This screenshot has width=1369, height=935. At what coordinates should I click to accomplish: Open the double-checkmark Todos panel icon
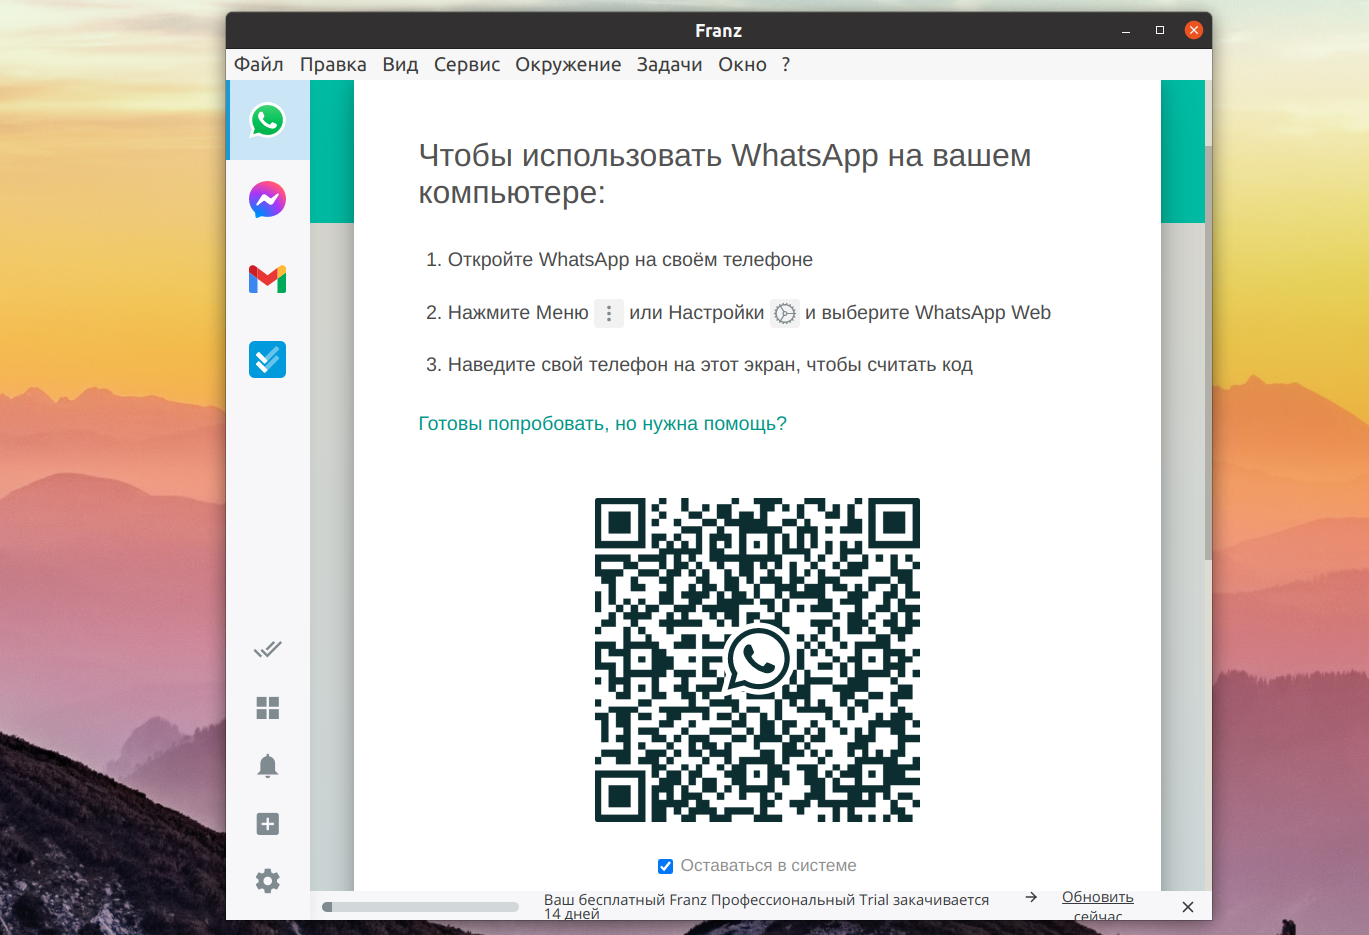tap(267, 650)
